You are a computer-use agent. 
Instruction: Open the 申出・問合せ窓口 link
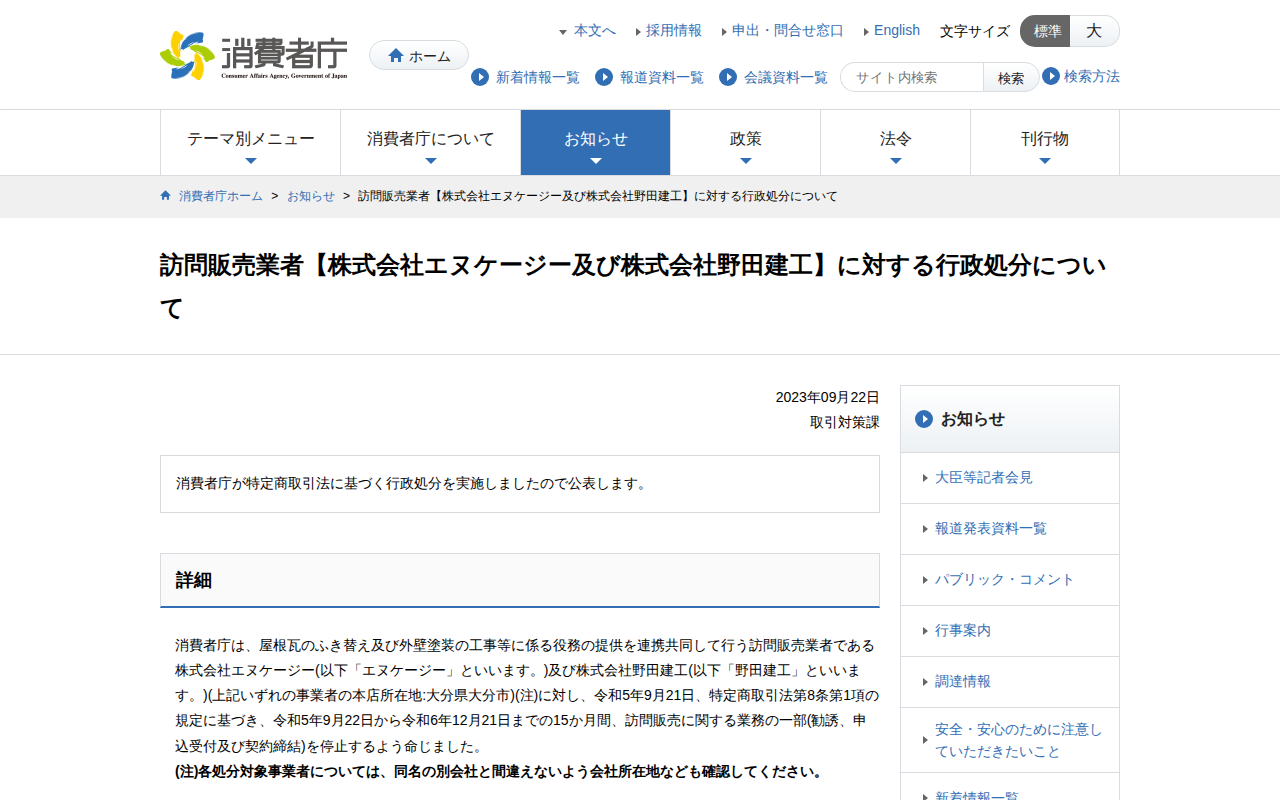pos(788,31)
